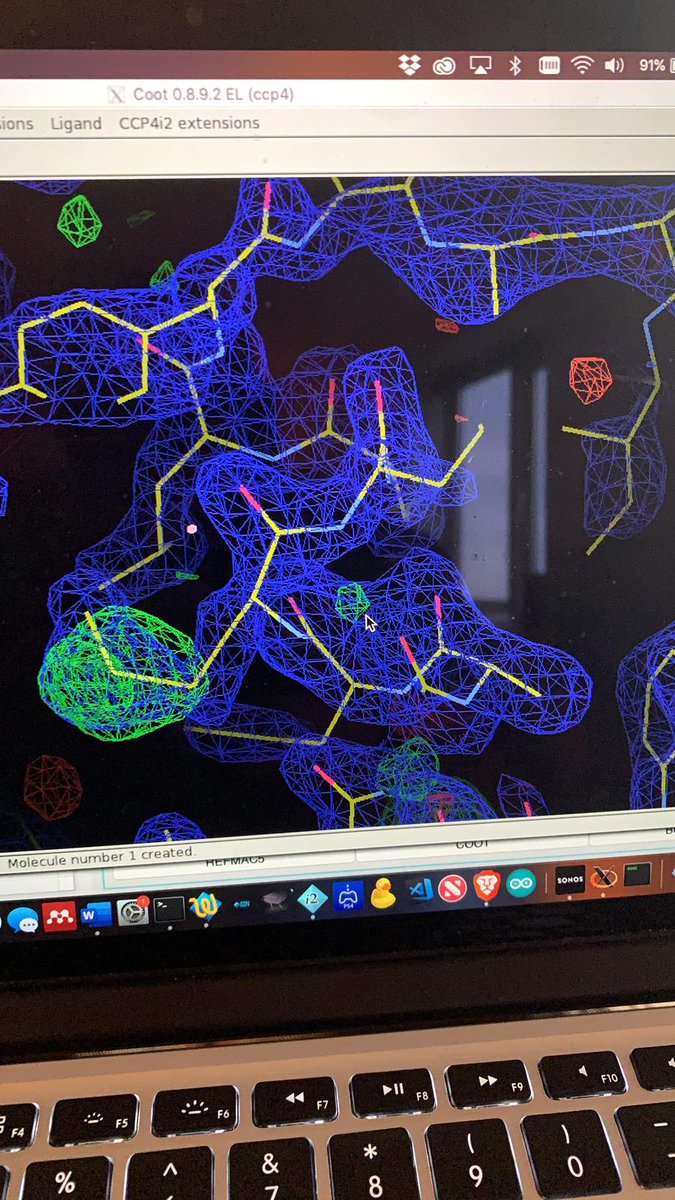675x1200 pixels.
Task: Open the CCP4i2 extensions menu
Action: [x=189, y=123]
